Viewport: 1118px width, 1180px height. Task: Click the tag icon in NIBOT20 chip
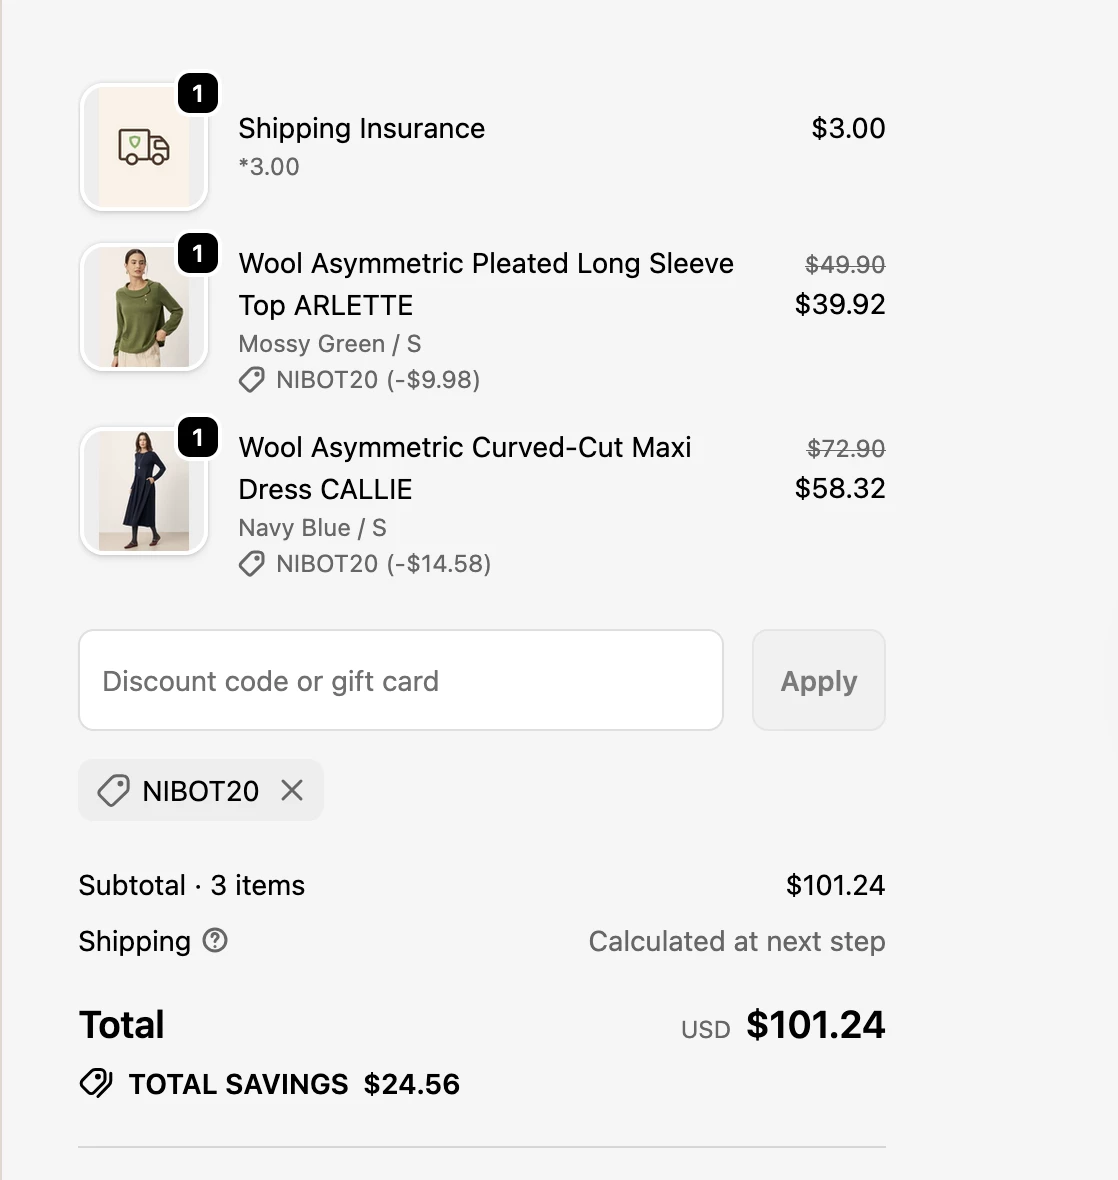(113, 790)
